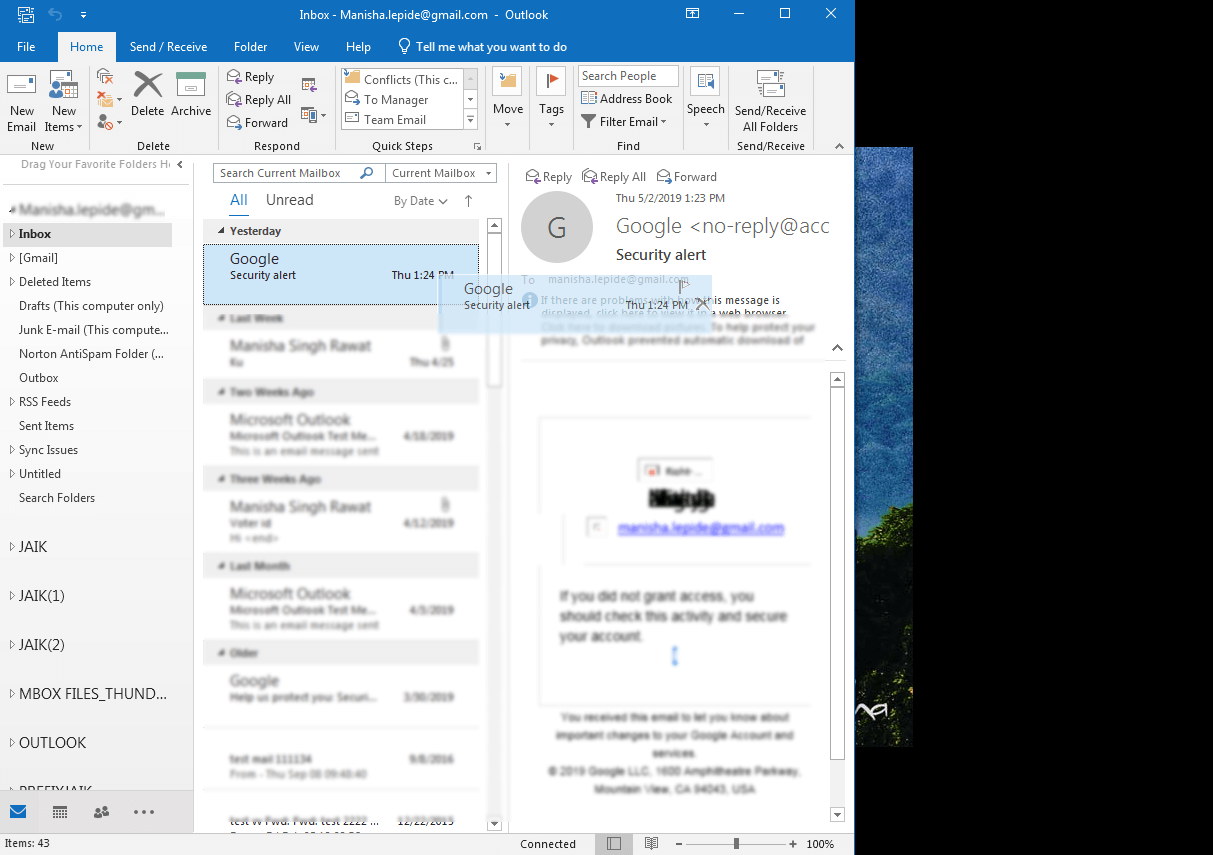Screen dimensions: 1213x855
Task: Archive the selected email
Action: pos(191,95)
